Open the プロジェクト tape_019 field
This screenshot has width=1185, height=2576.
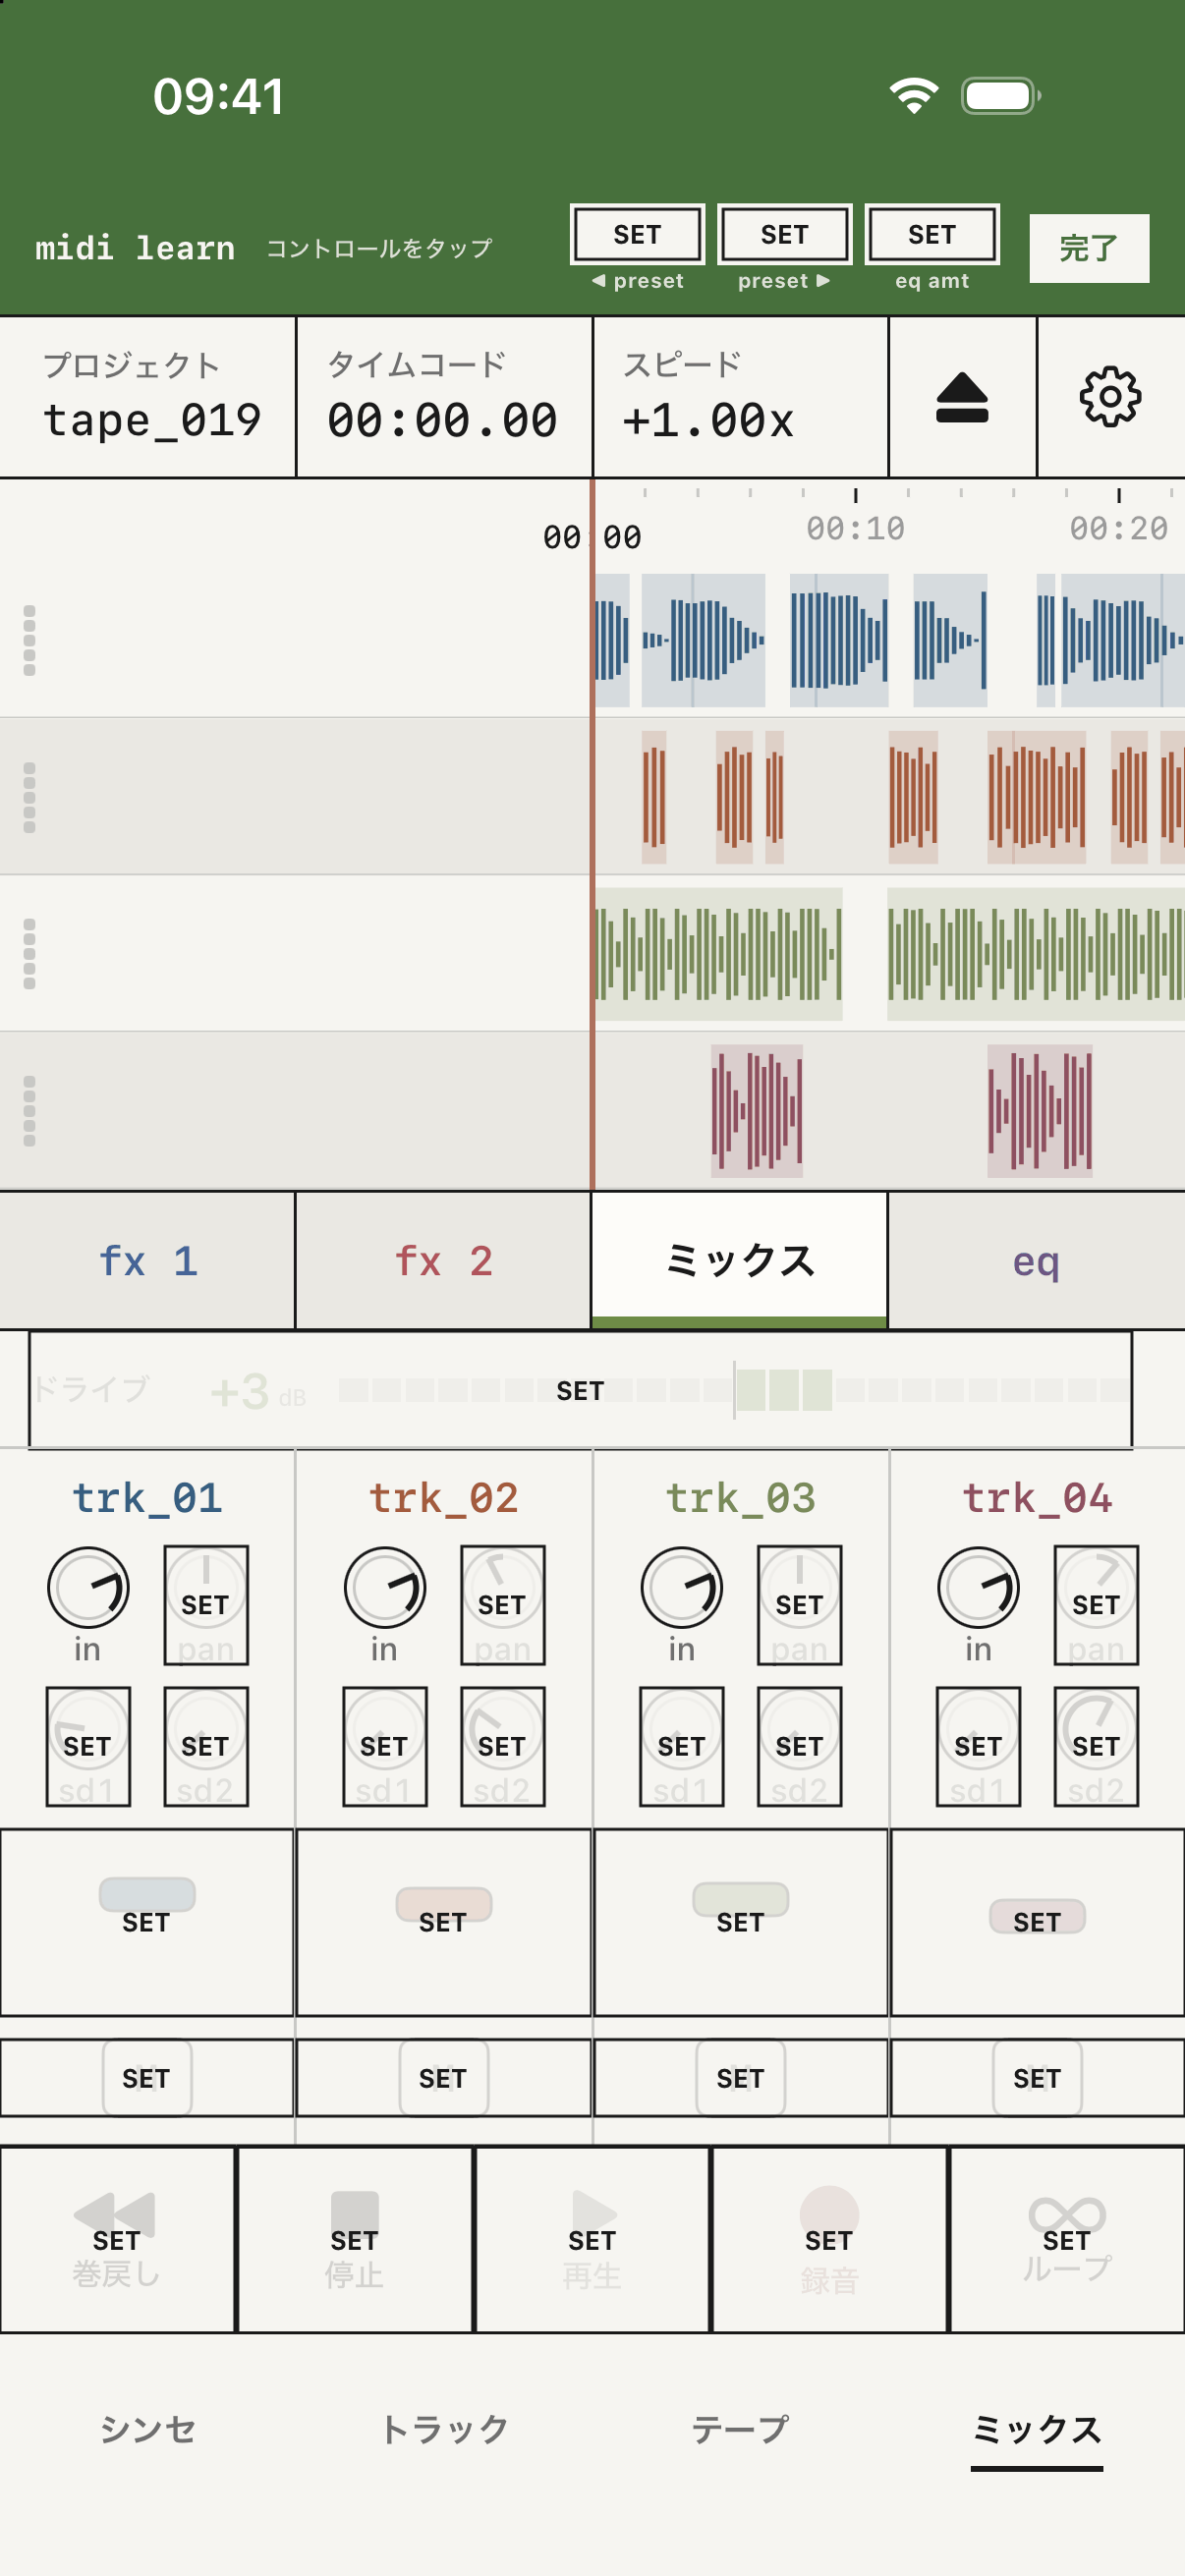(148, 397)
